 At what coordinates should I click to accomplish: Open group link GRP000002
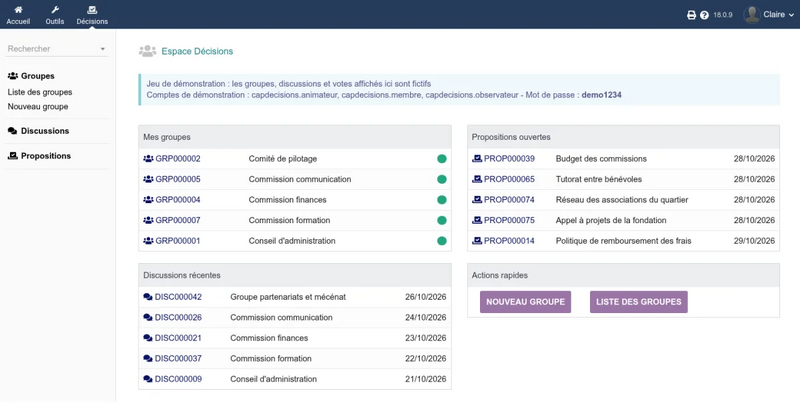[x=178, y=159]
